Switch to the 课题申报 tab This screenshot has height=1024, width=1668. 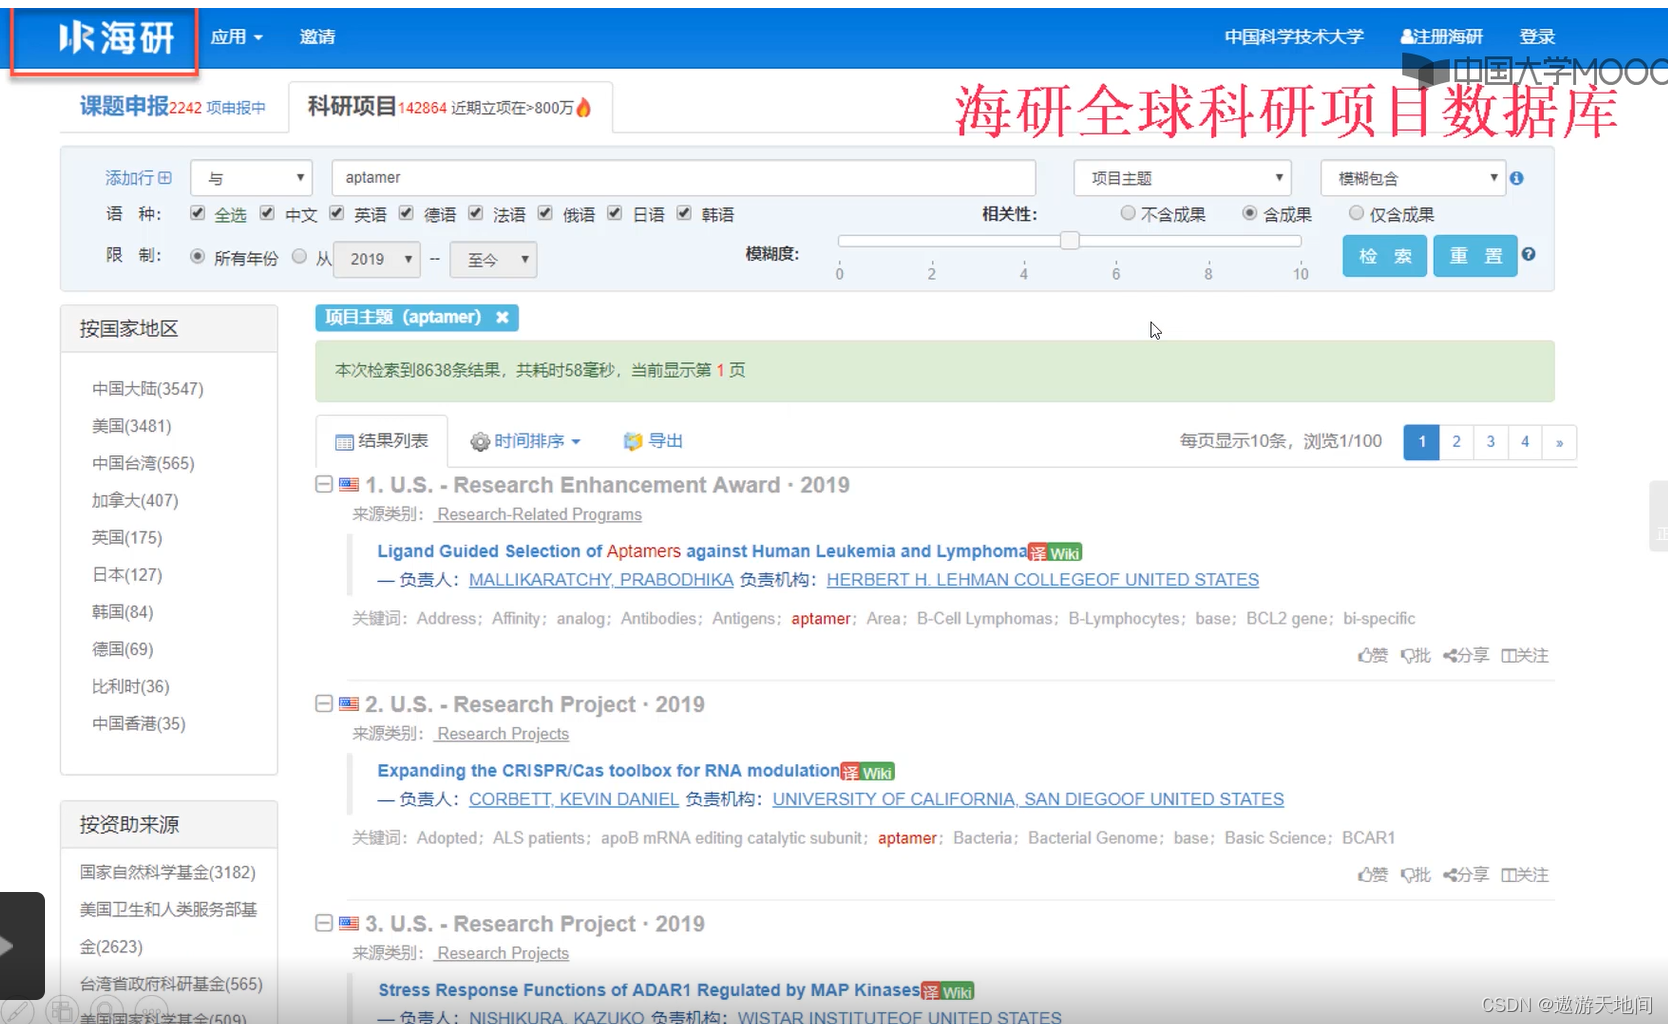point(172,106)
